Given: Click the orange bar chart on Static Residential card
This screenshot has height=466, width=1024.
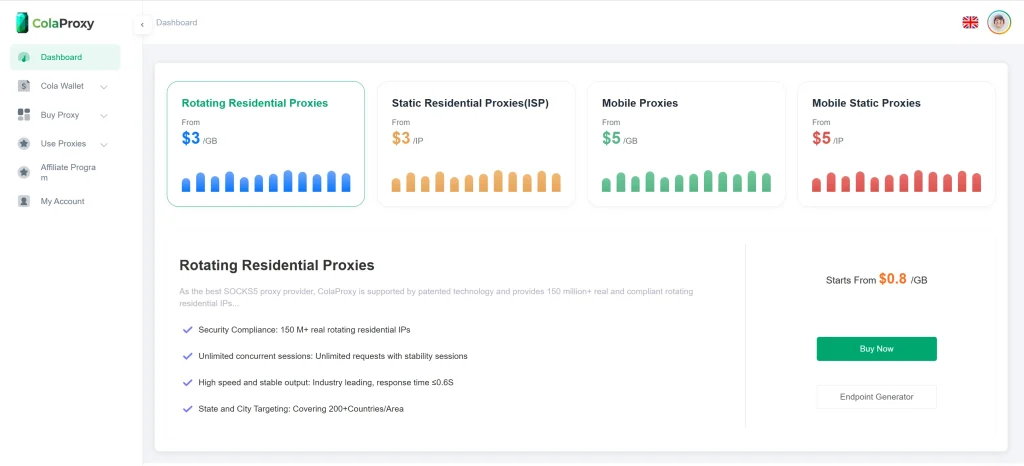Looking at the screenshot, I should pos(476,181).
